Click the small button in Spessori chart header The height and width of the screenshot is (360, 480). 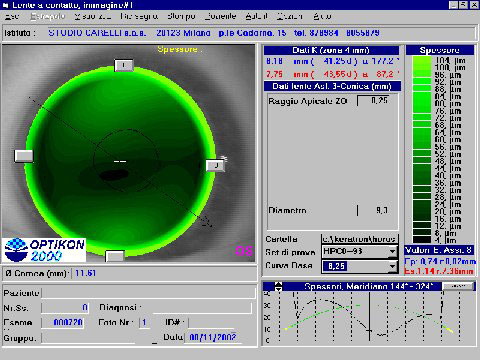point(458,286)
